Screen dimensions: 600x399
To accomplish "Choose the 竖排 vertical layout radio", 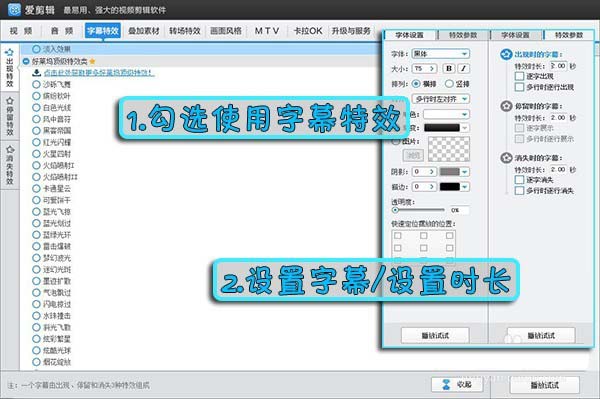I will (x=449, y=83).
